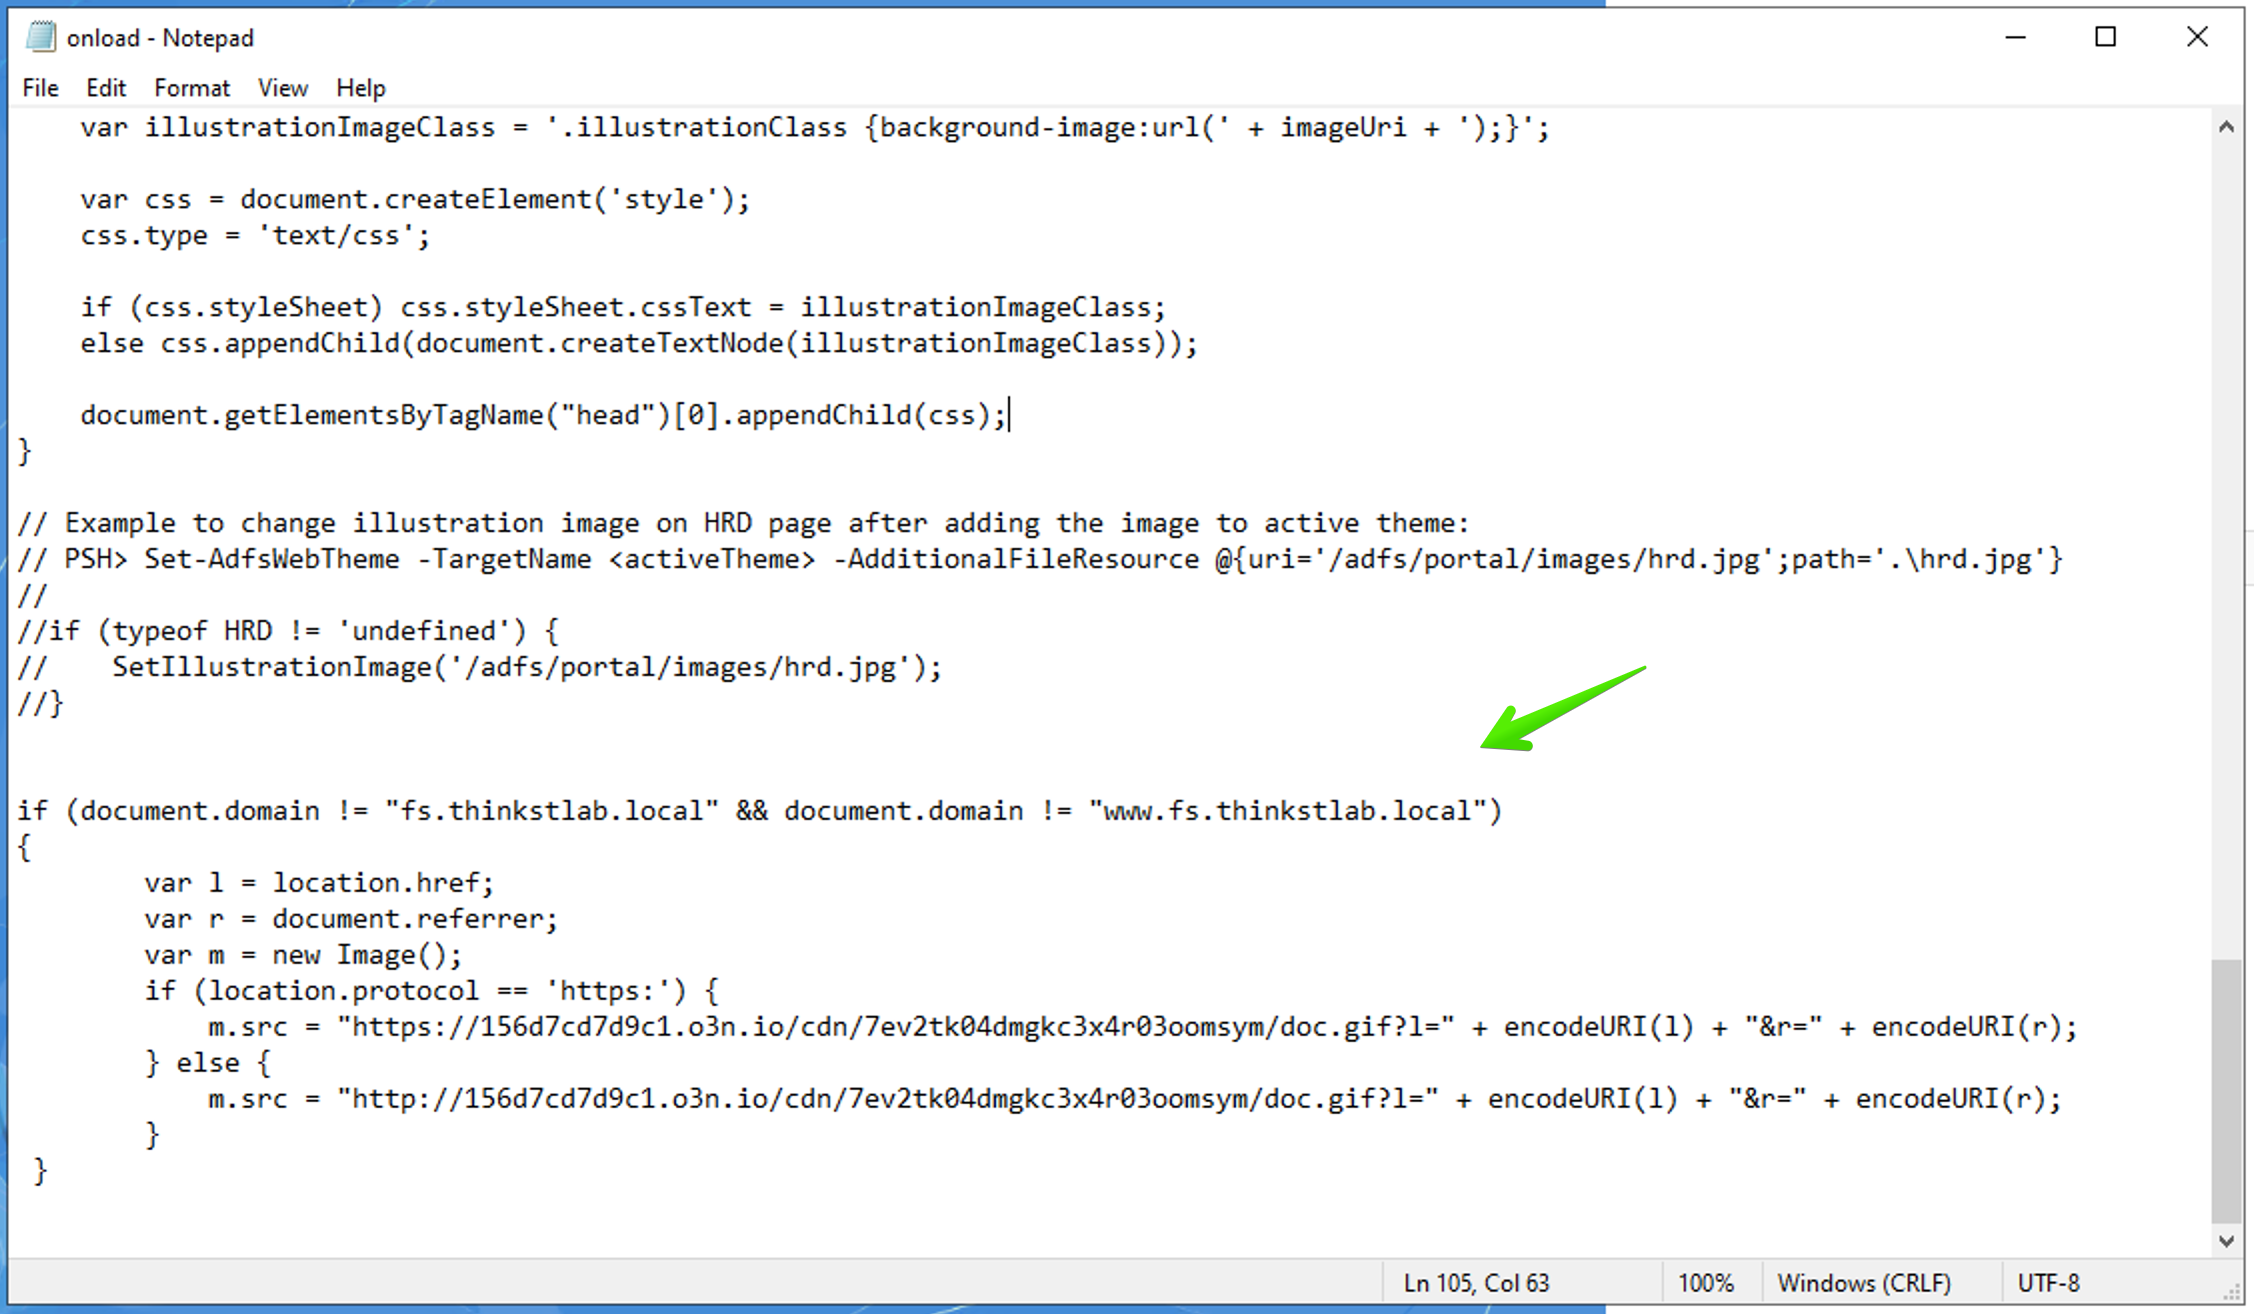Click the UTF-8 encoding status entry
Screen dimensions: 2254x1314
[2049, 1283]
